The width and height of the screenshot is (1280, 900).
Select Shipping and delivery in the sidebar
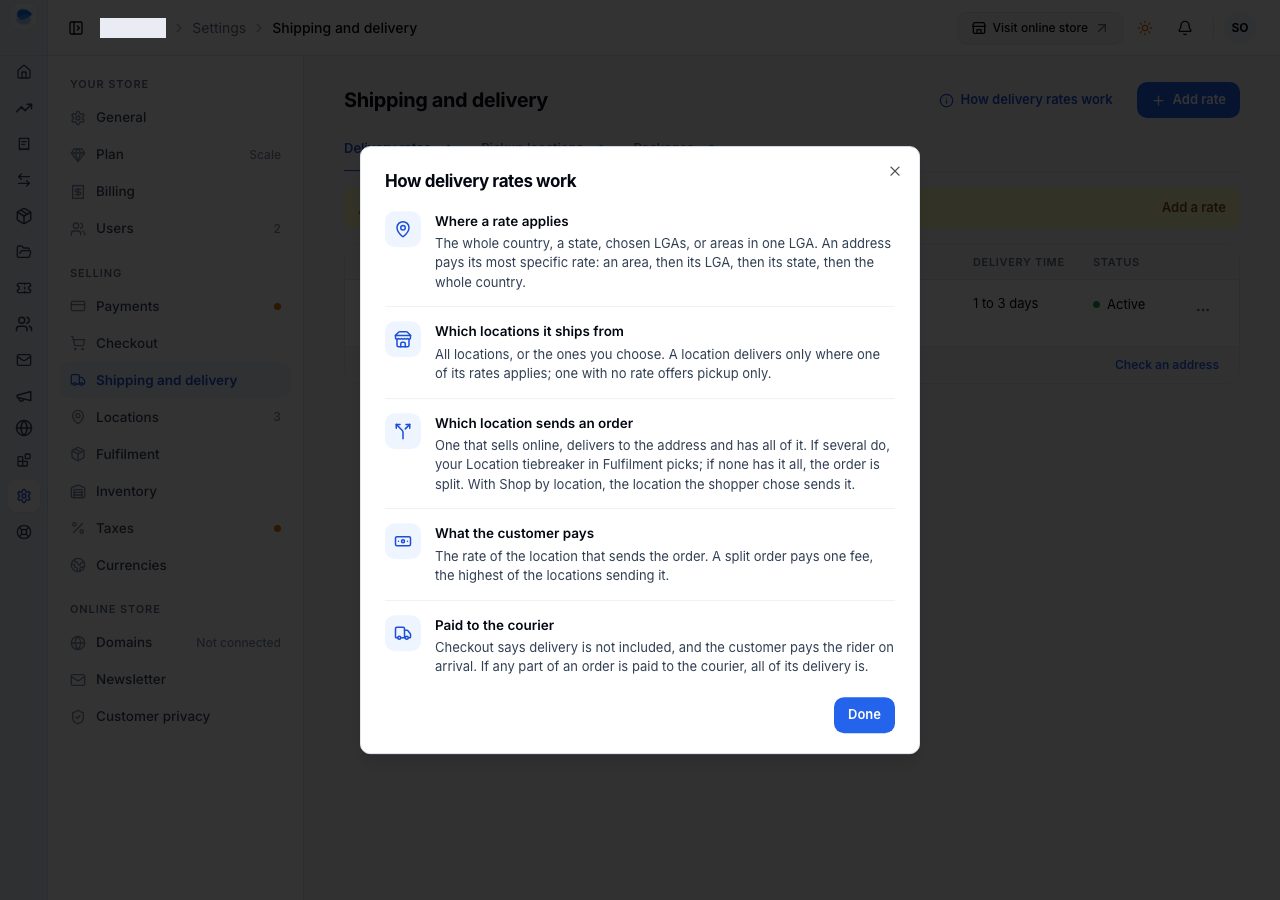coord(177,380)
